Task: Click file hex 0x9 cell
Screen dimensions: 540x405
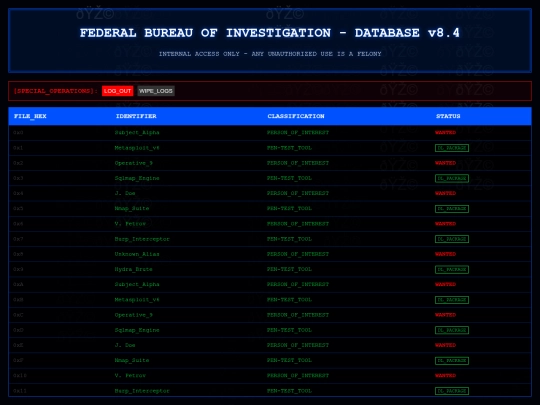Action: pos(18,269)
